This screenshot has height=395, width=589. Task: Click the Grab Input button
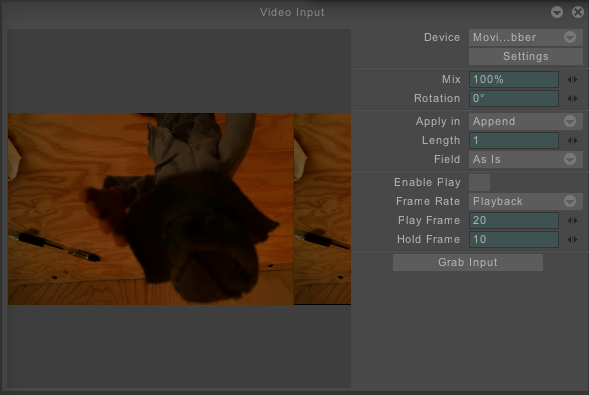(x=468, y=262)
